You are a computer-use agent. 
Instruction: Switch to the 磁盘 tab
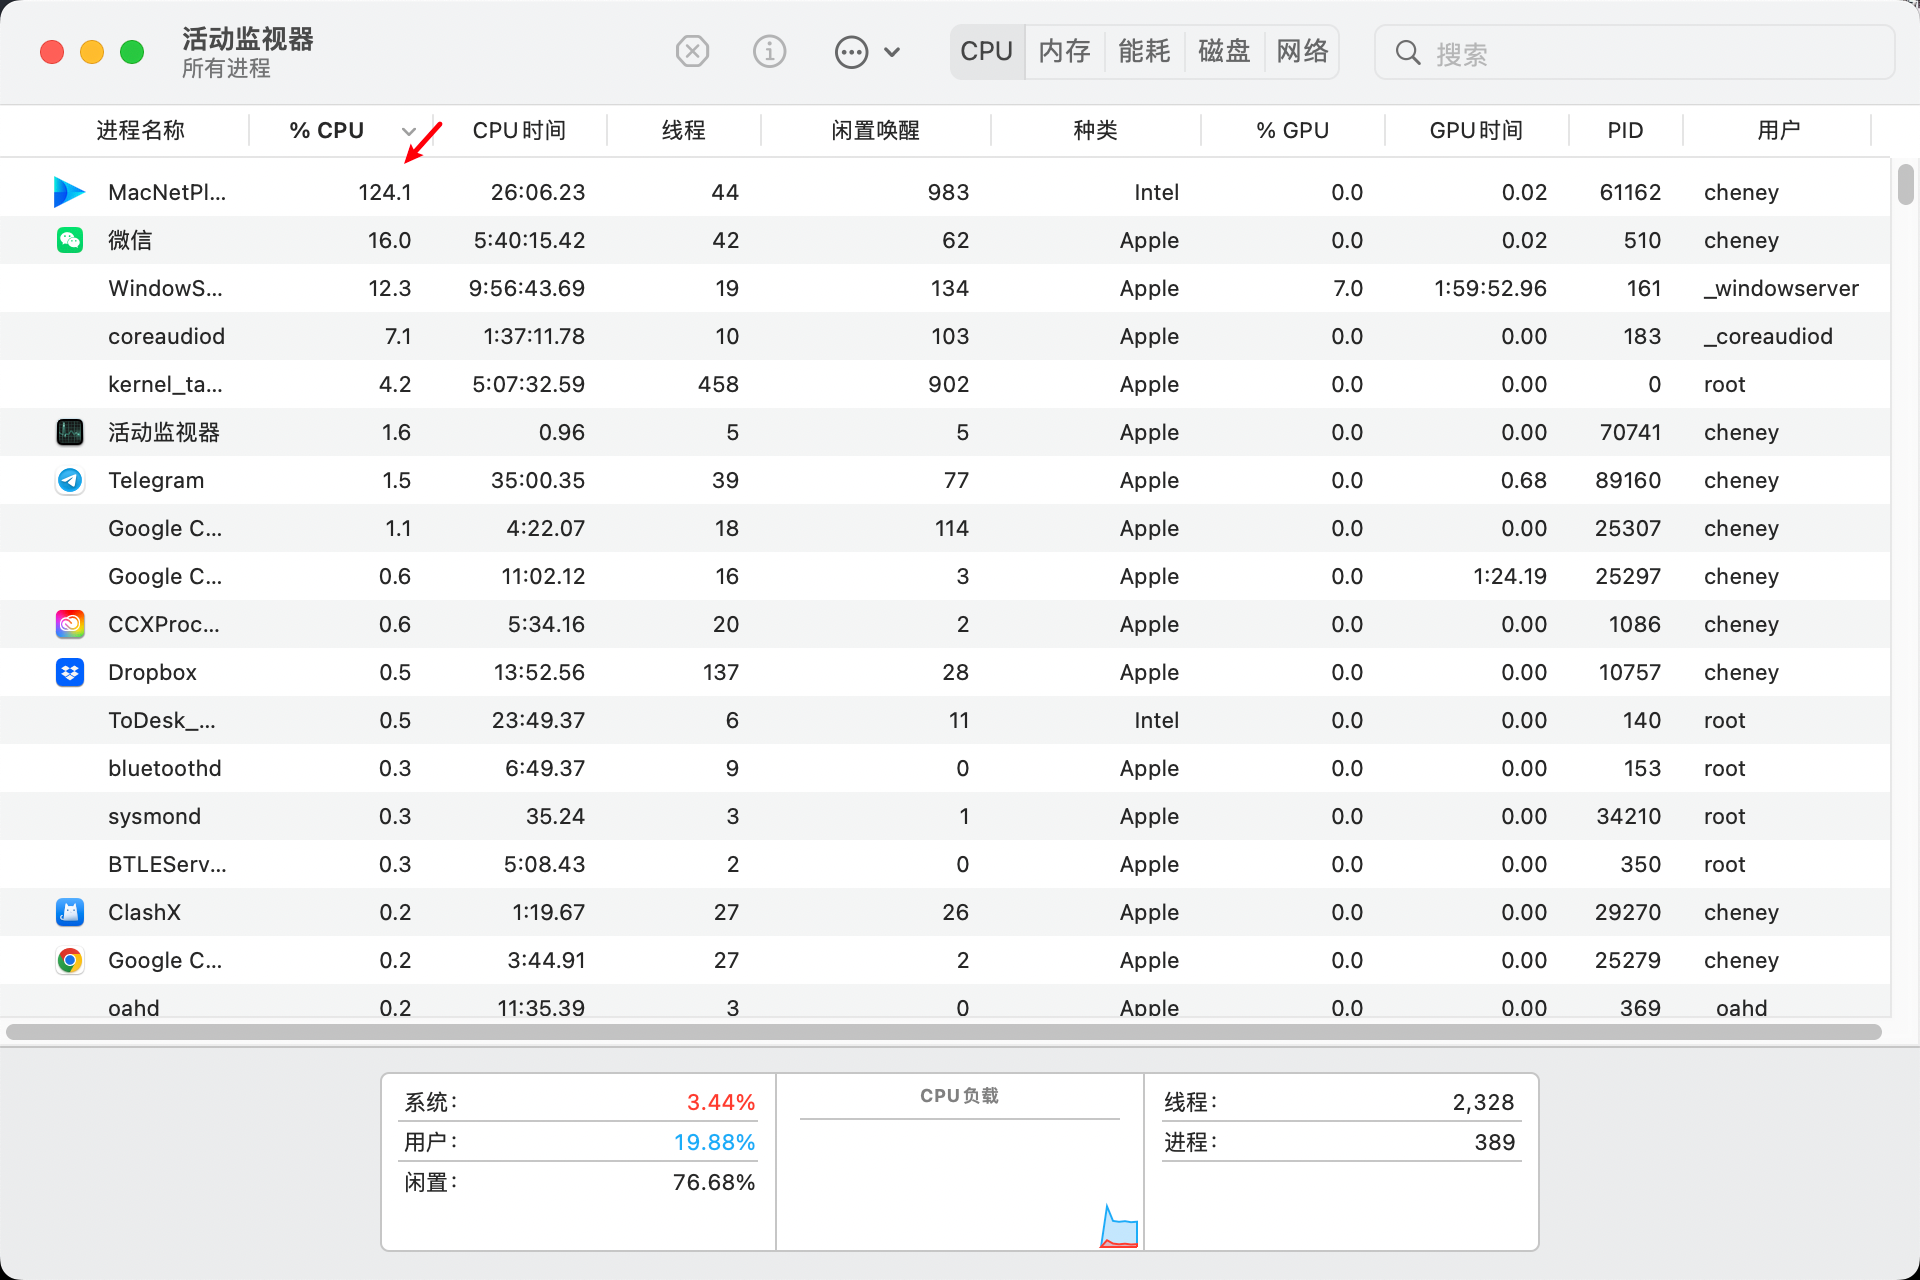pyautogui.click(x=1224, y=51)
